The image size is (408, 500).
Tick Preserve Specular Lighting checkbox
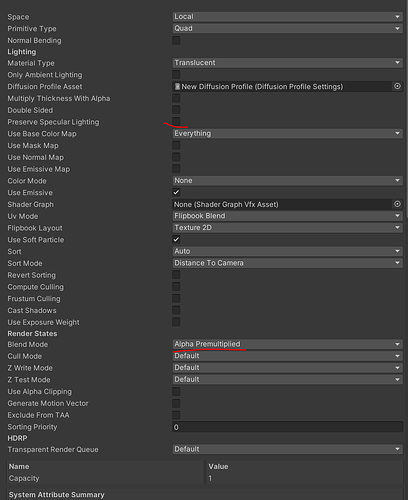(x=176, y=121)
